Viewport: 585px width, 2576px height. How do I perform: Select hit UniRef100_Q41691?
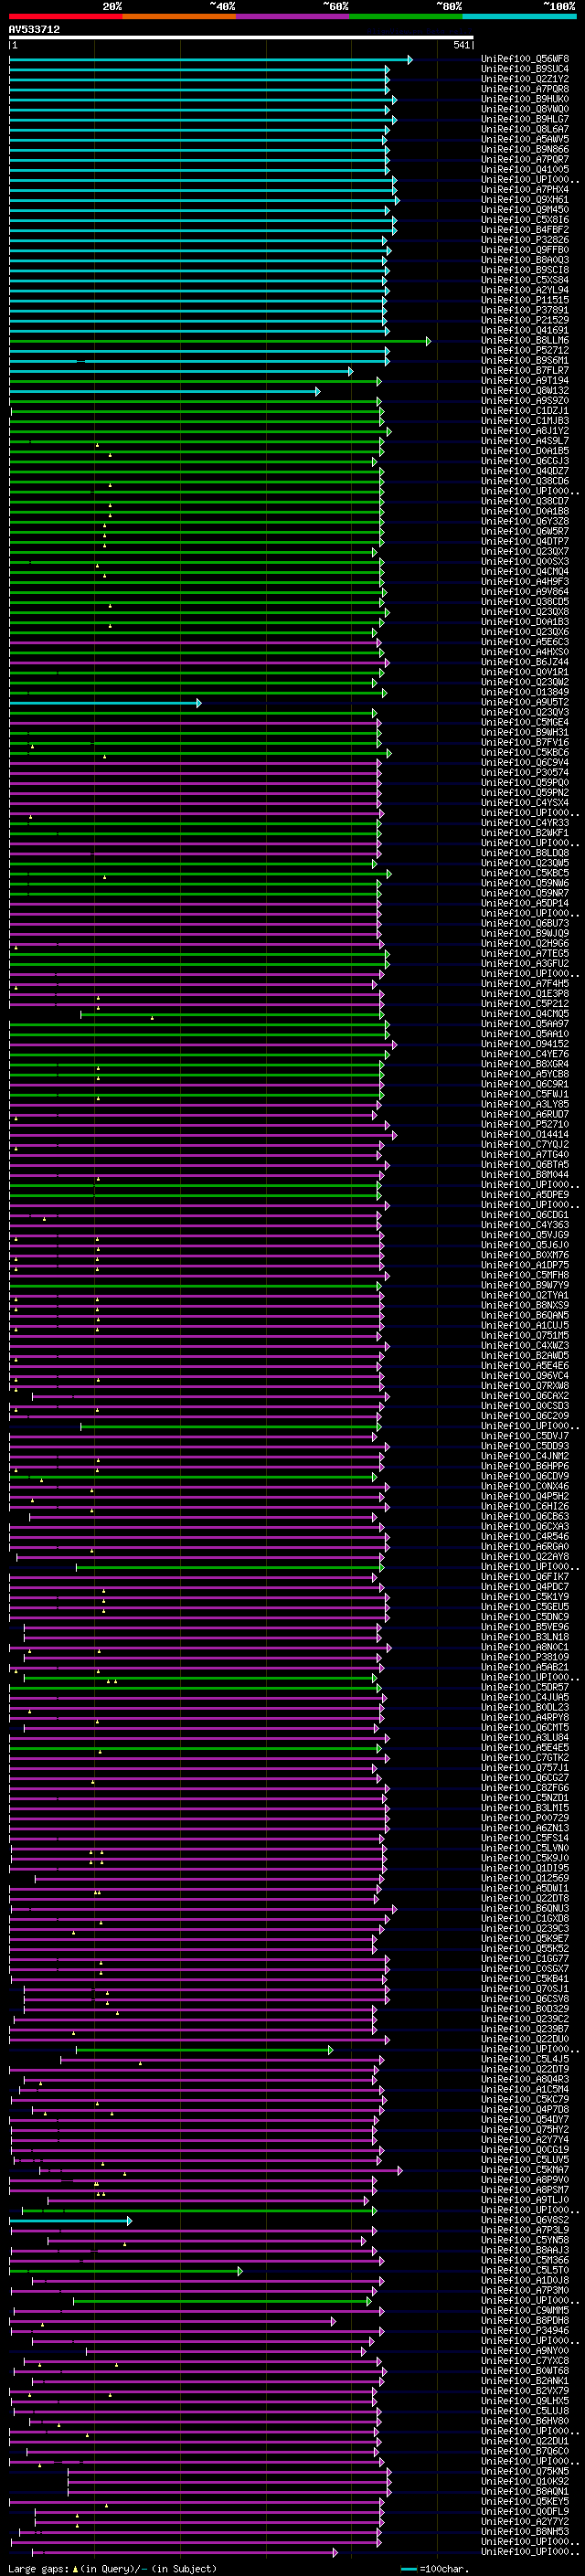pos(525,330)
